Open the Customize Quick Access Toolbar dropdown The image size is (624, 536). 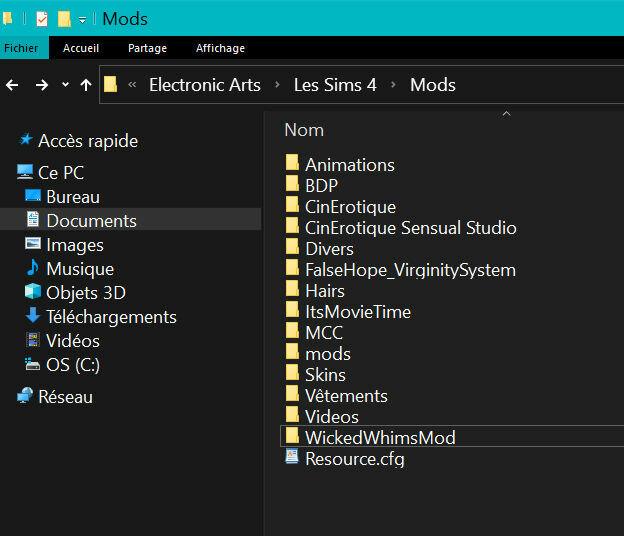[x=82, y=20]
